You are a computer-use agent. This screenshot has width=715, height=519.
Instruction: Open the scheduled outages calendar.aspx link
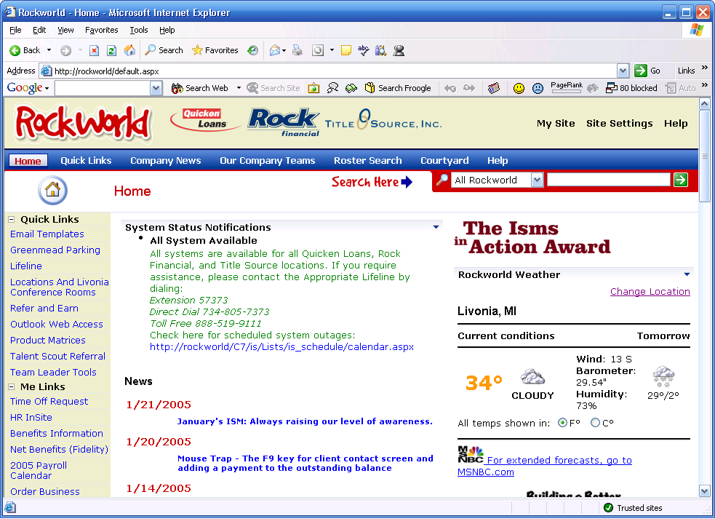pyautogui.click(x=282, y=347)
